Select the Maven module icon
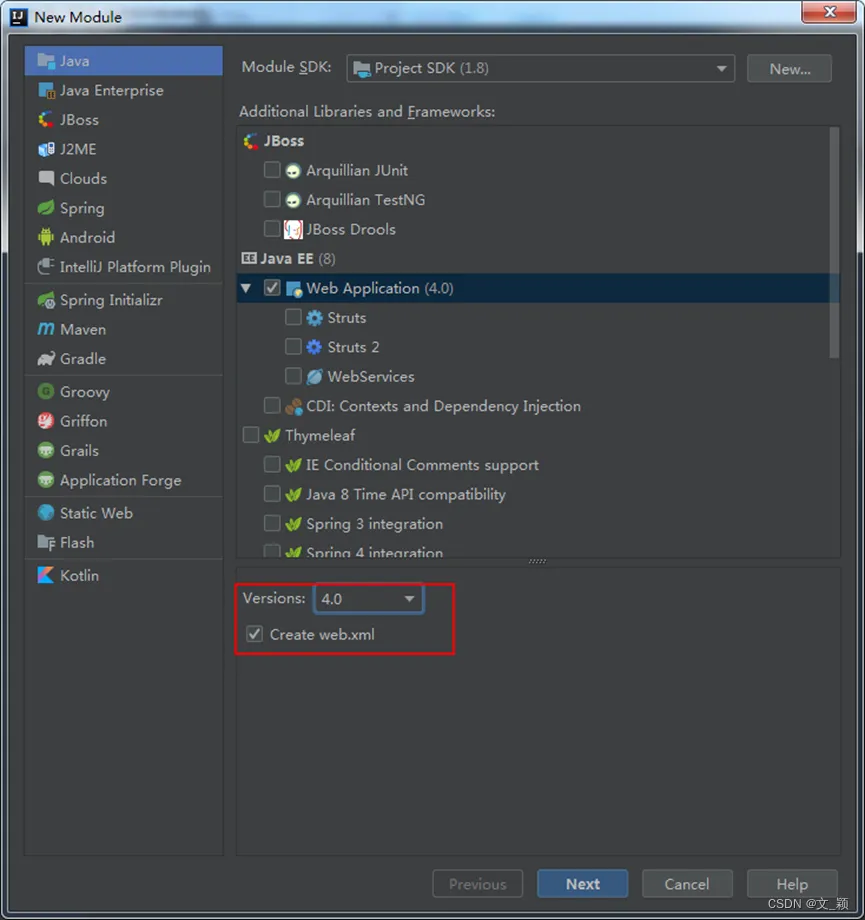 coord(46,329)
